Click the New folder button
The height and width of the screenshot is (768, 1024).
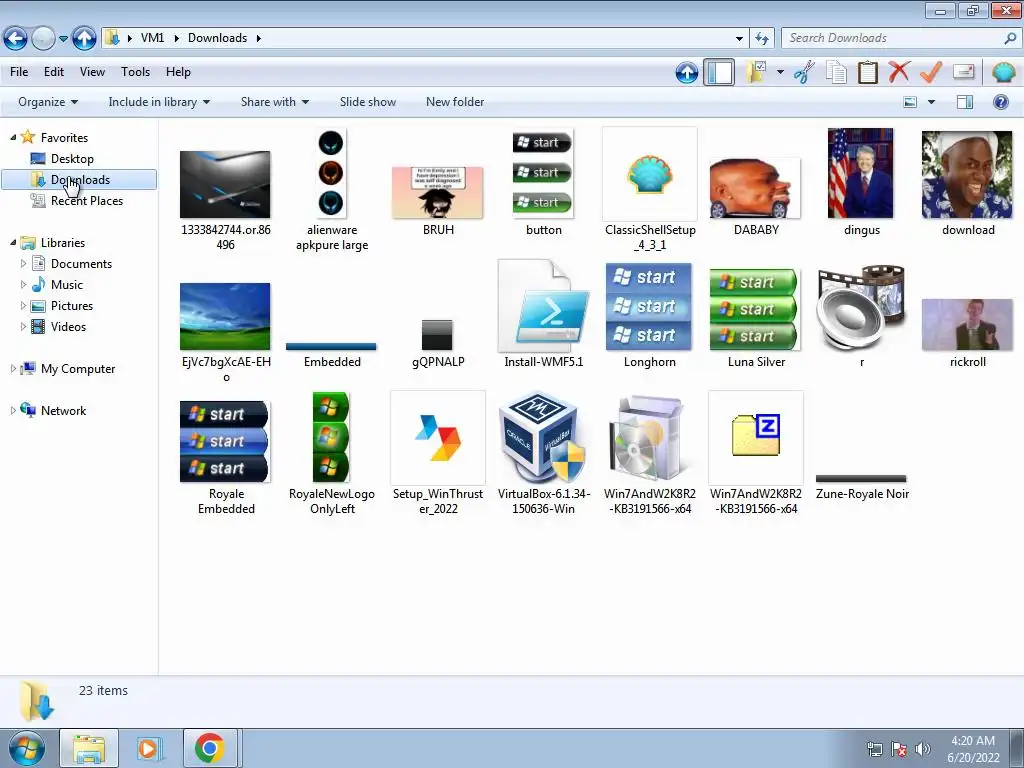pos(455,102)
